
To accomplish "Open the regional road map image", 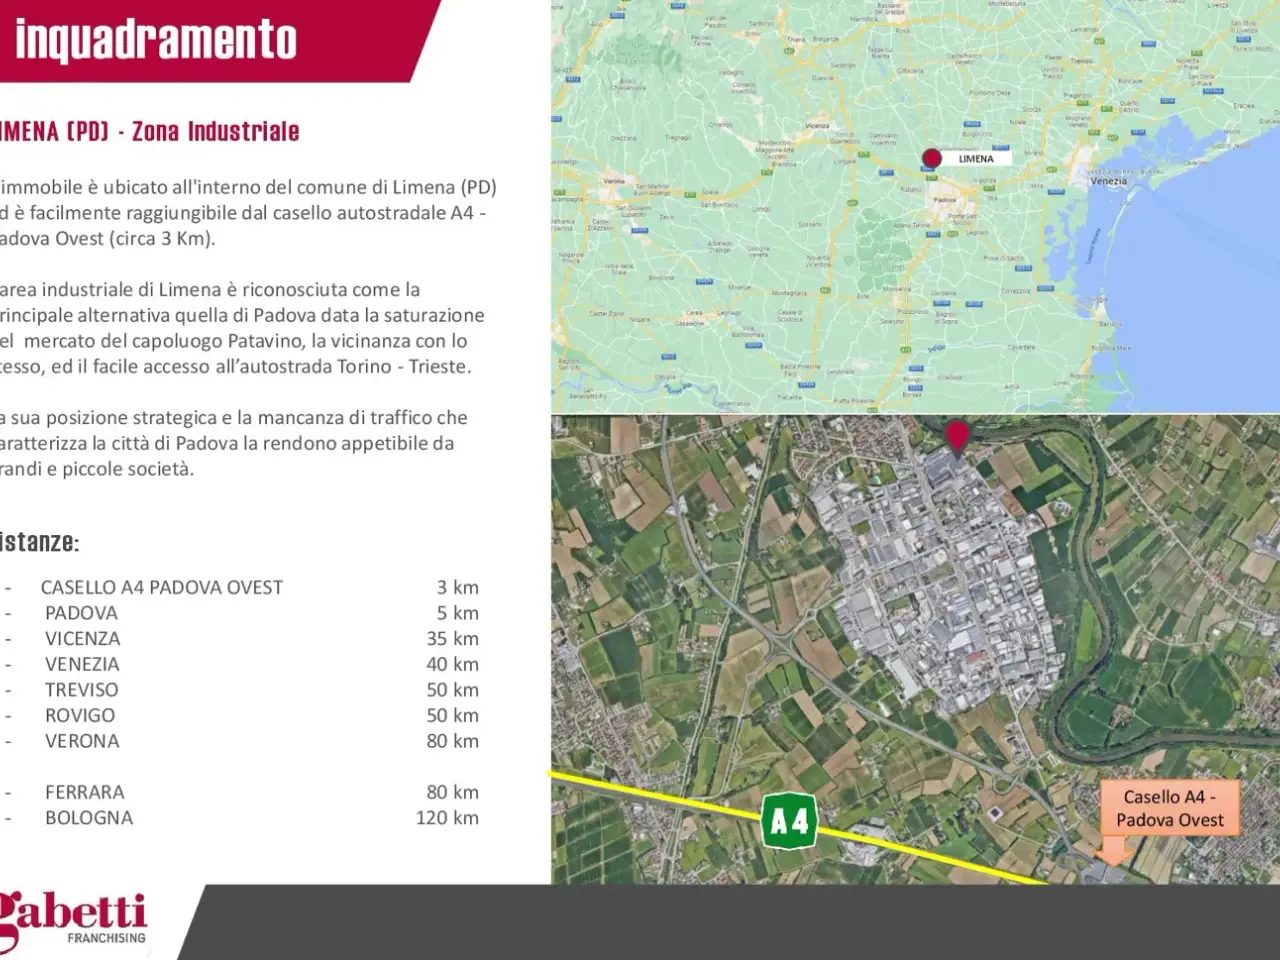I will point(915,205).
